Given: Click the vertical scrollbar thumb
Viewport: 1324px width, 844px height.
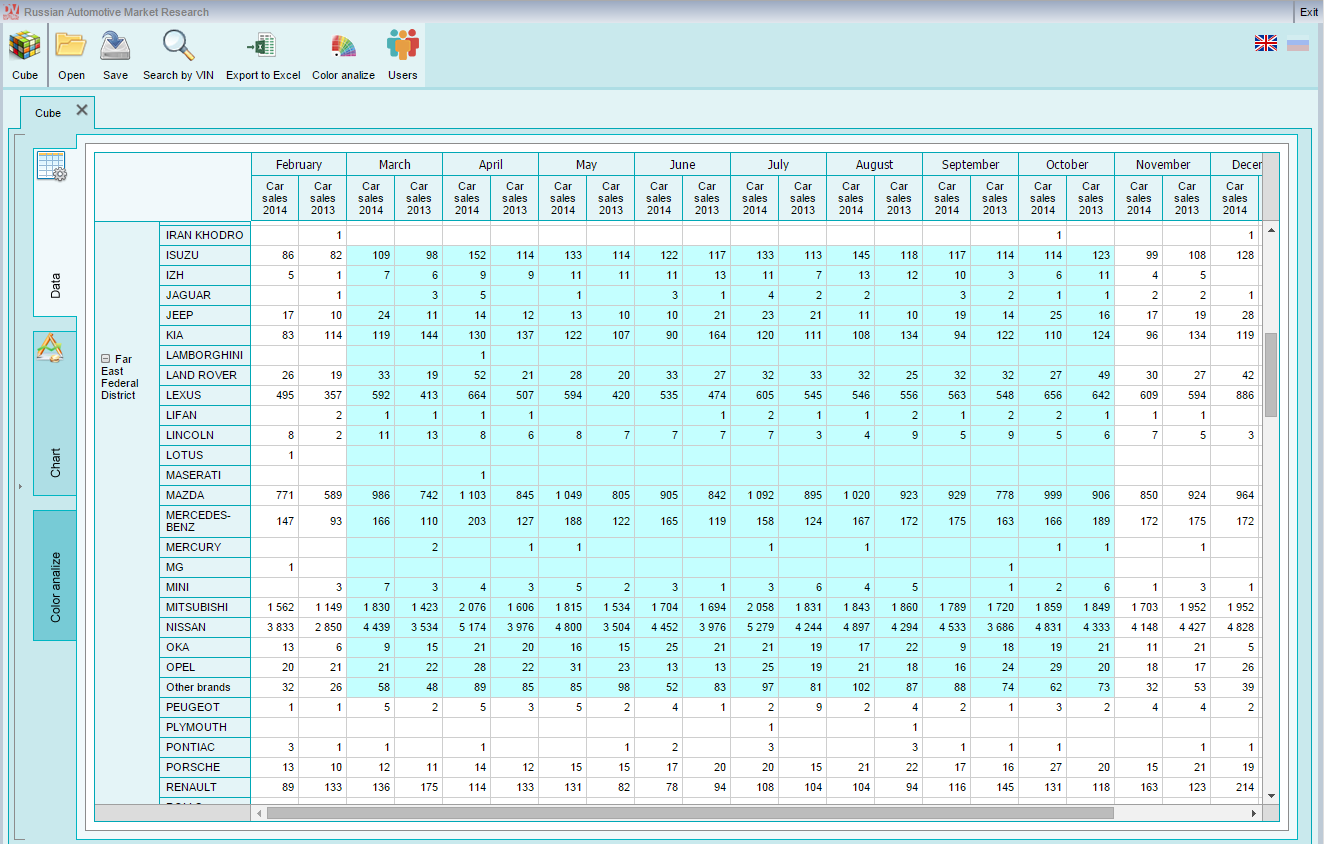Looking at the screenshot, I should click(x=1271, y=375).
